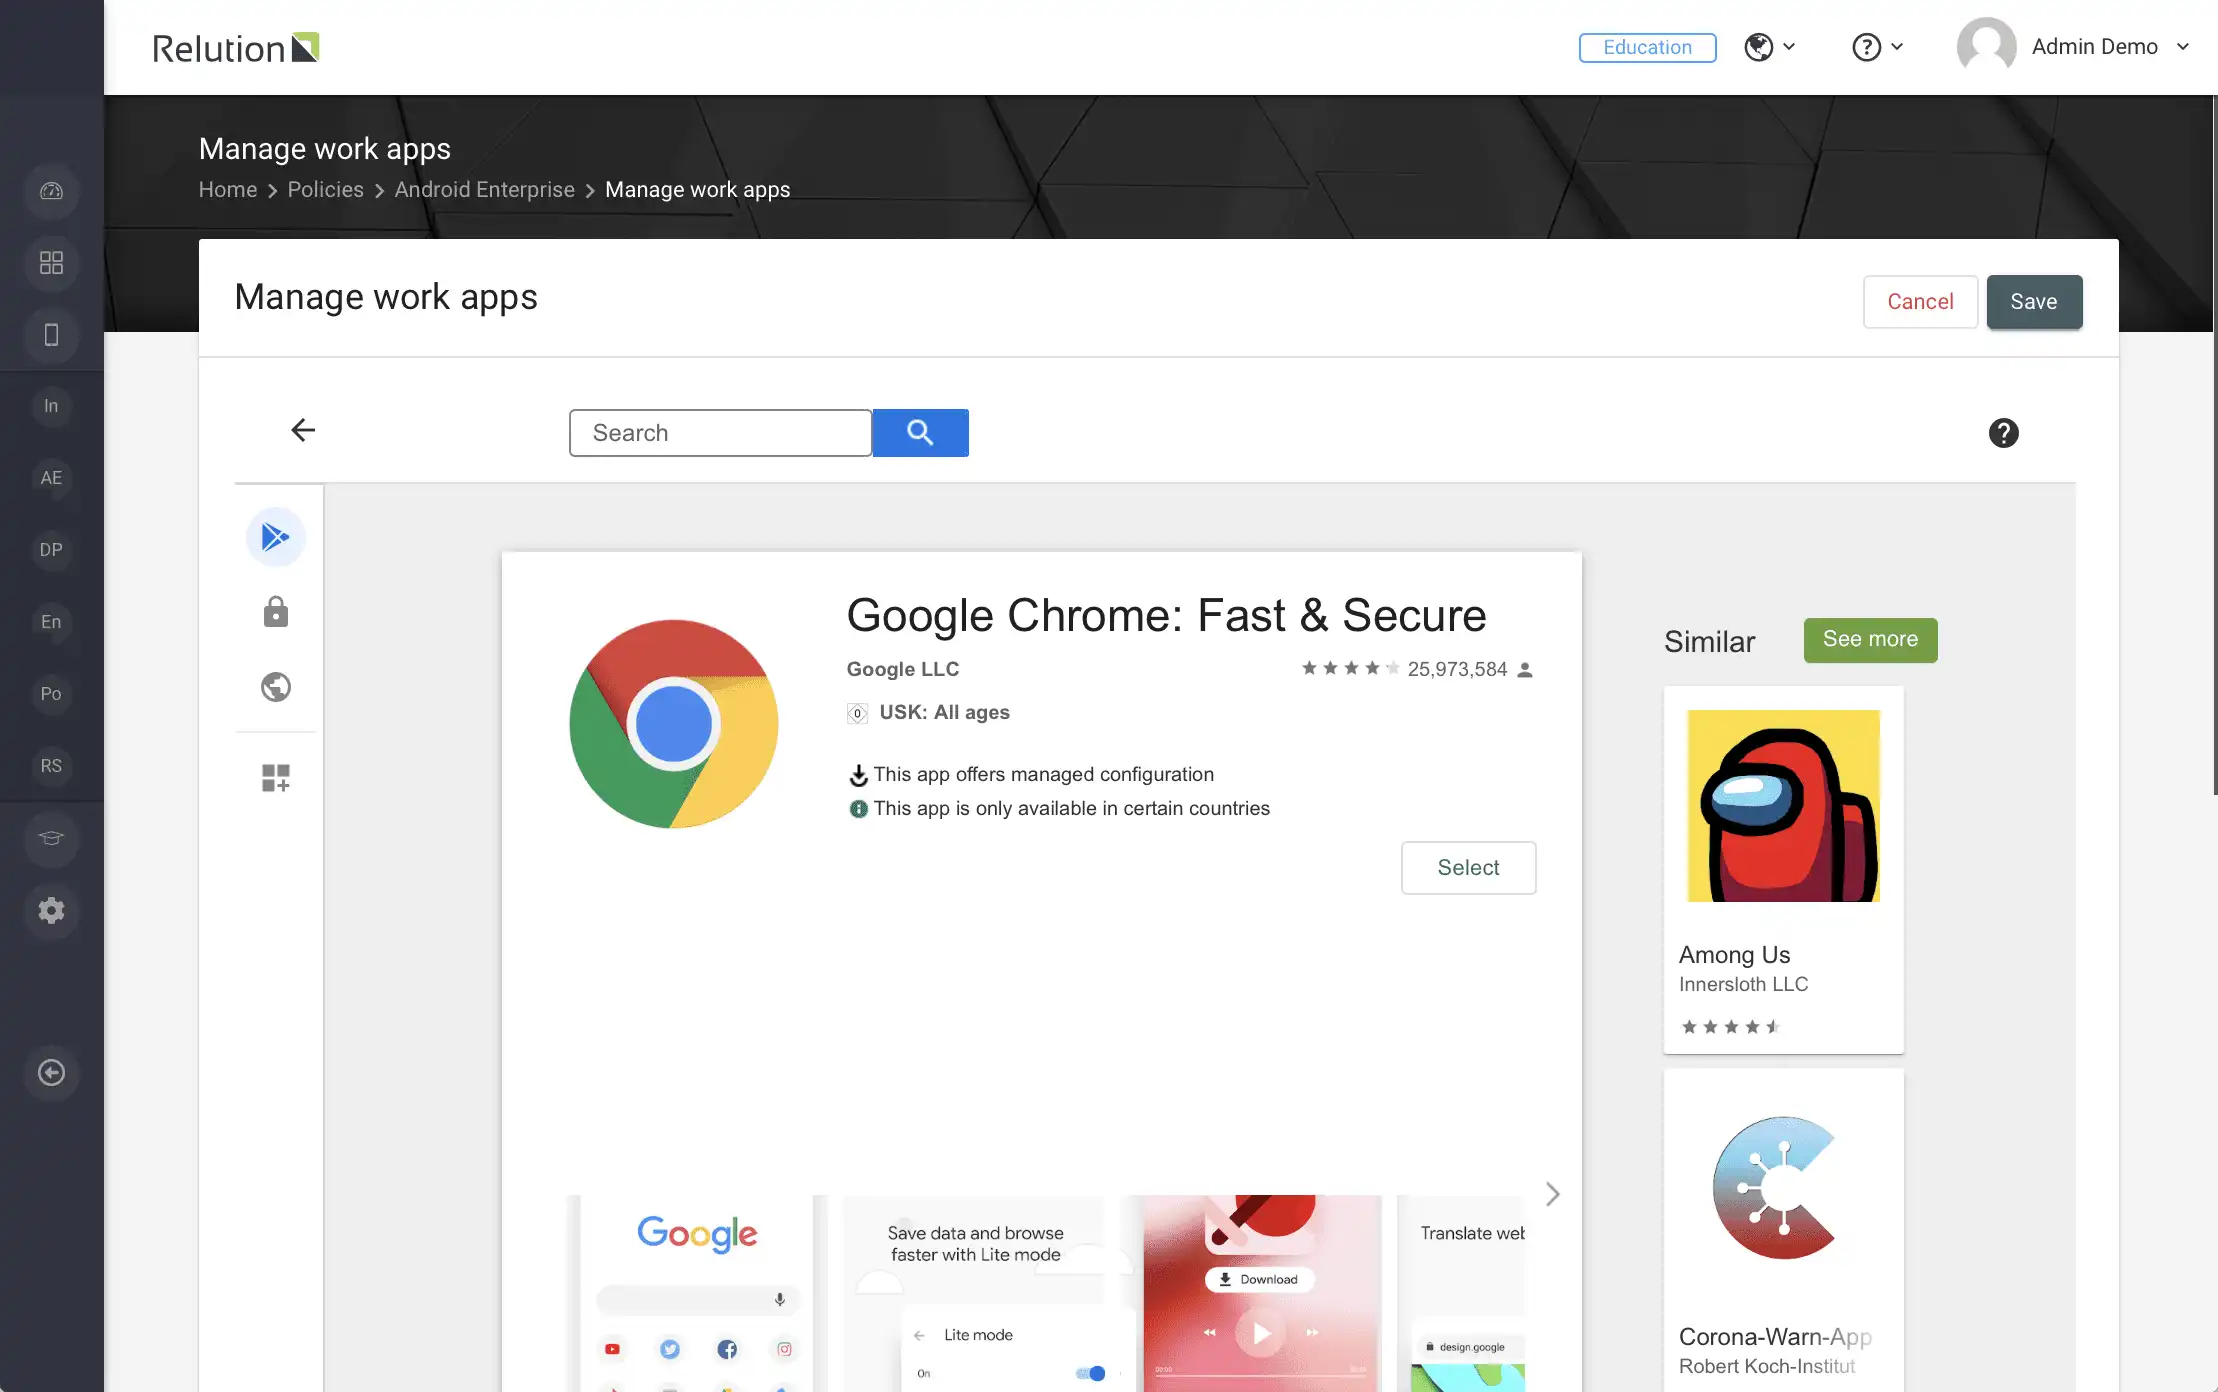This screenshot has height=1392, width=2218.
Task: Click the Google LLC developer link
Action: click(903, 669)
